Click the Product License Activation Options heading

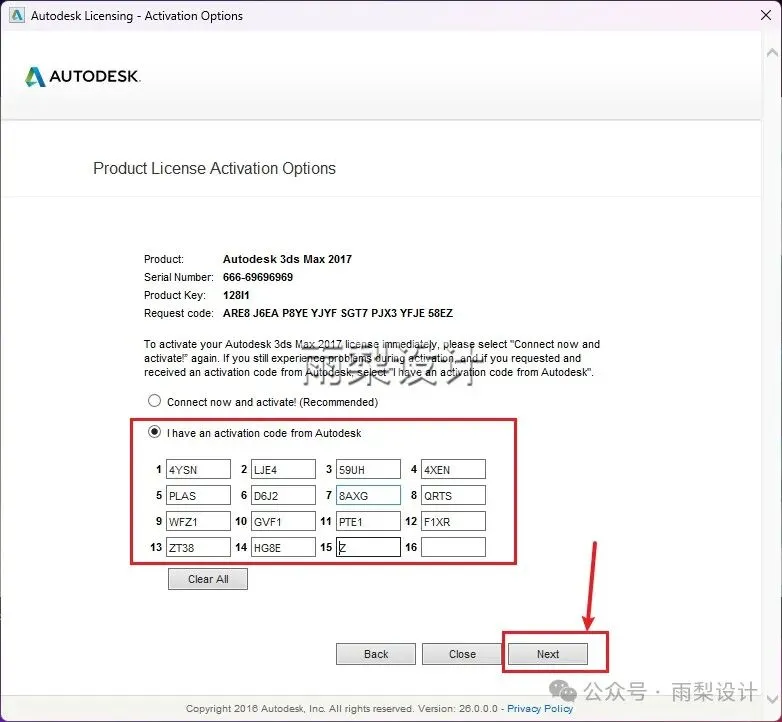click(x=214, y=169)
